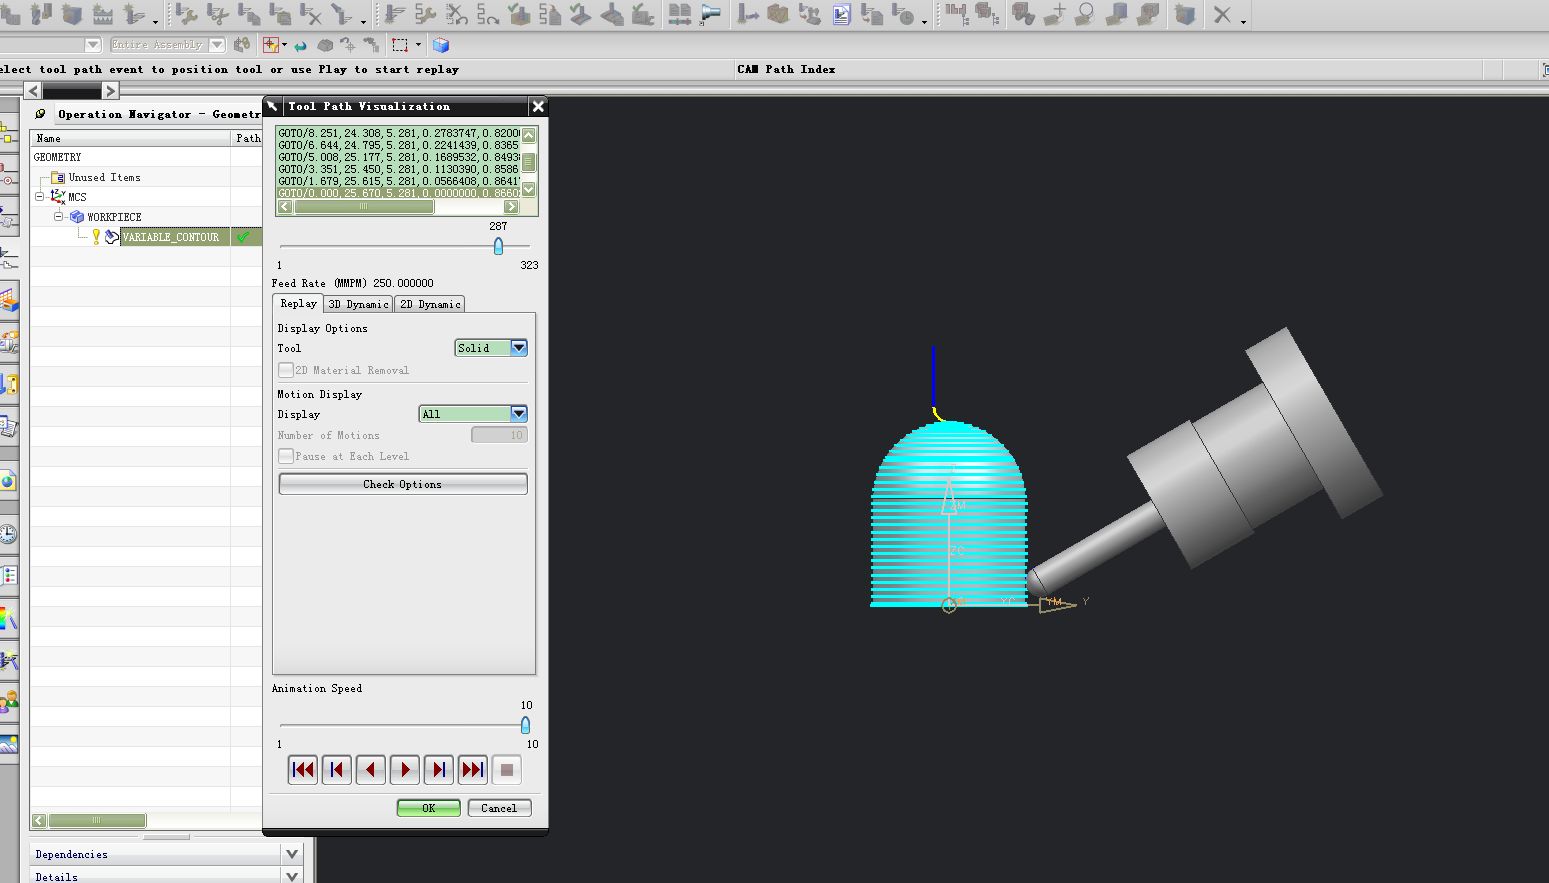The width and height of the screenshot is (1549, 883).
Task: Click the List Tool Path document icon
Action: tap(550, 14)
